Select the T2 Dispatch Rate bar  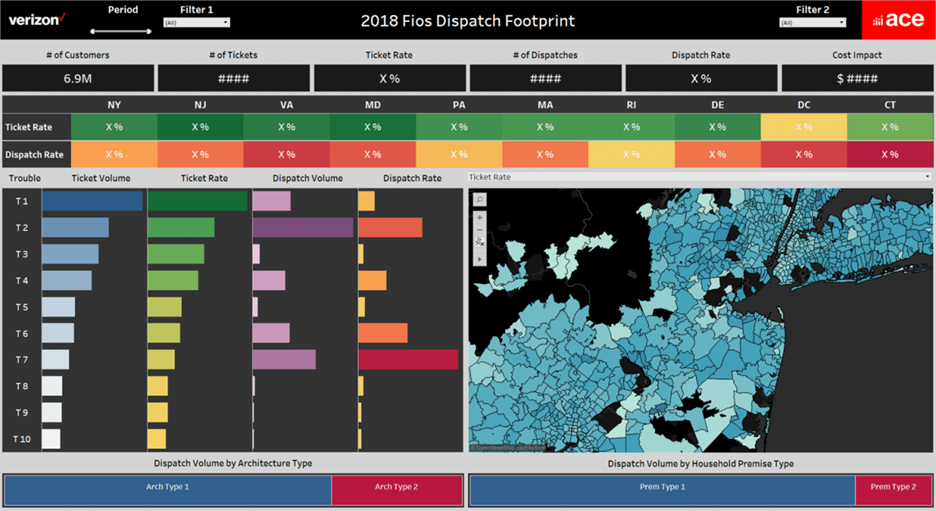[x=390, y=227]
